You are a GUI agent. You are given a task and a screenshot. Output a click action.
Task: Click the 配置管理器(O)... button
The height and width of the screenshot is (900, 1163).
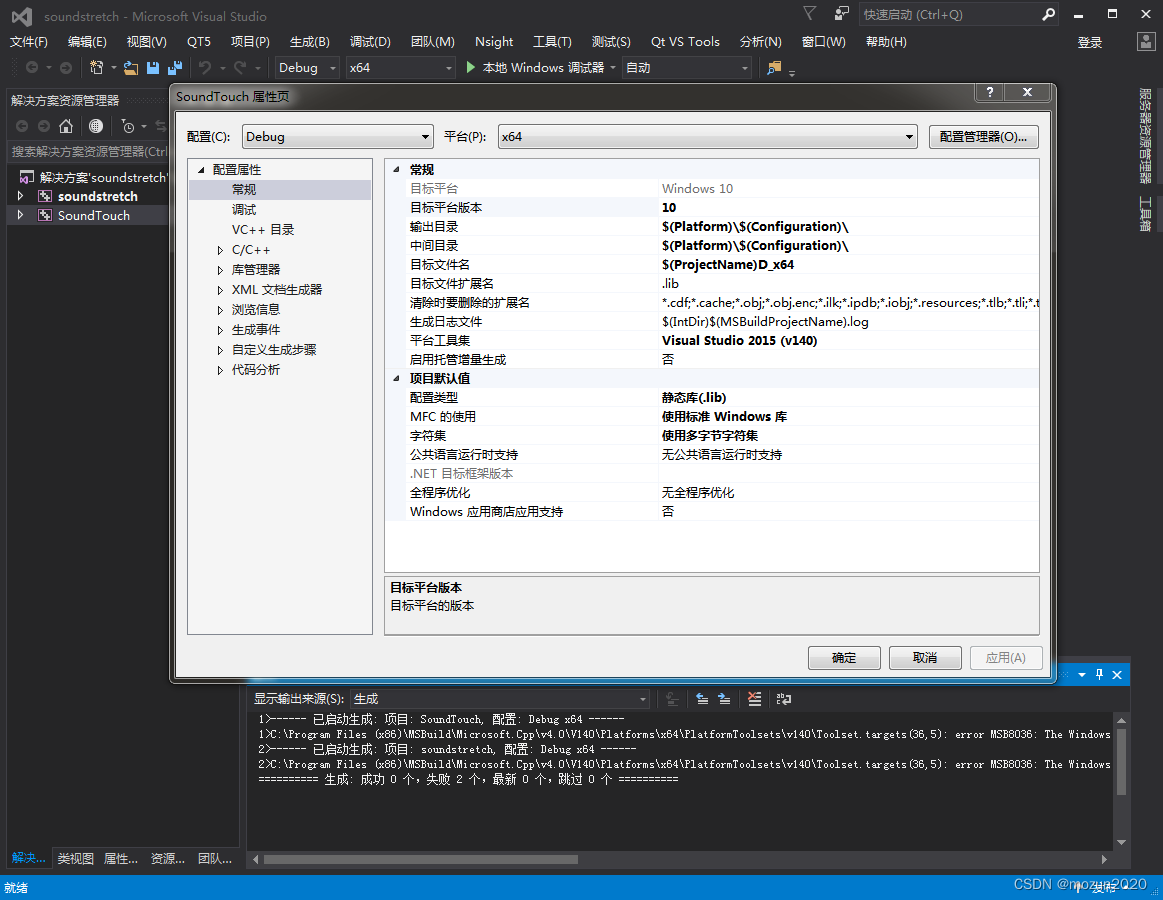coord(984,137)
